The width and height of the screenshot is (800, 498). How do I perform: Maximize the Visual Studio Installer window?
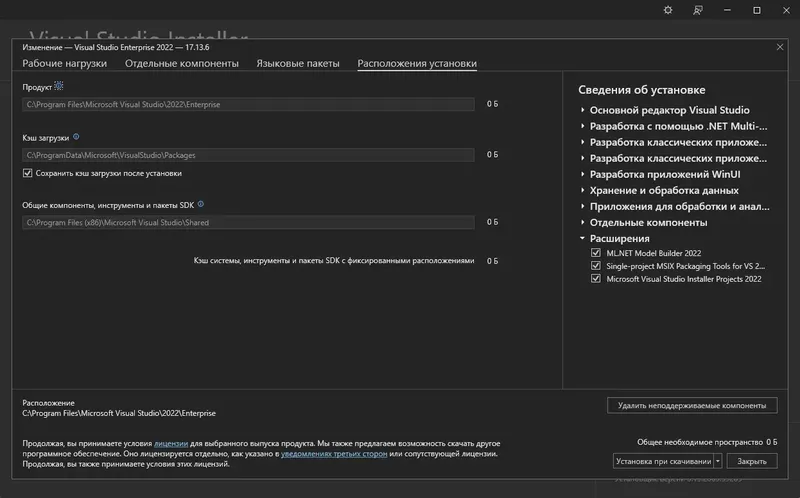(x=757, y=10)
